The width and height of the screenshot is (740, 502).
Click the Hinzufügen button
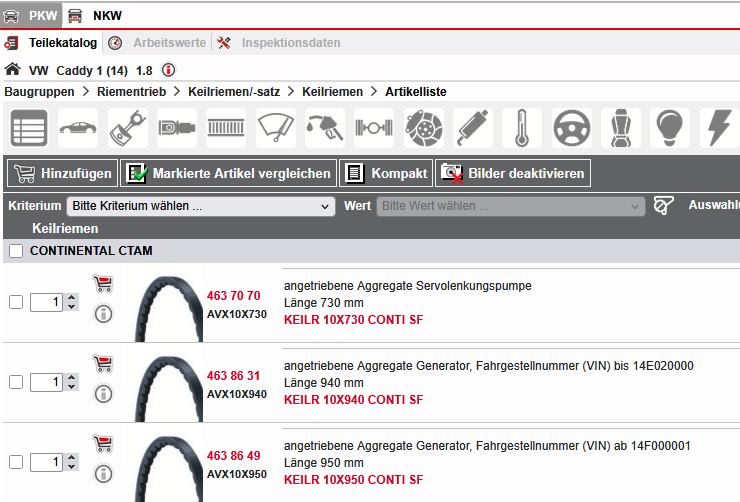pos(62,173)
